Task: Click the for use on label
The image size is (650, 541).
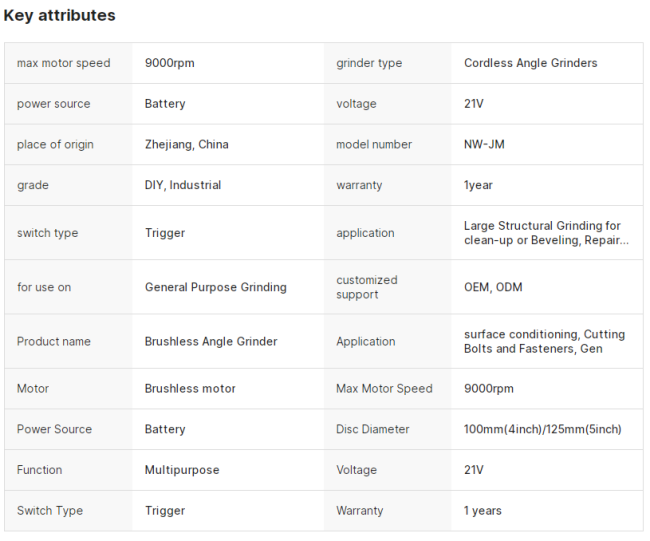Action: [x=44, y=287]
